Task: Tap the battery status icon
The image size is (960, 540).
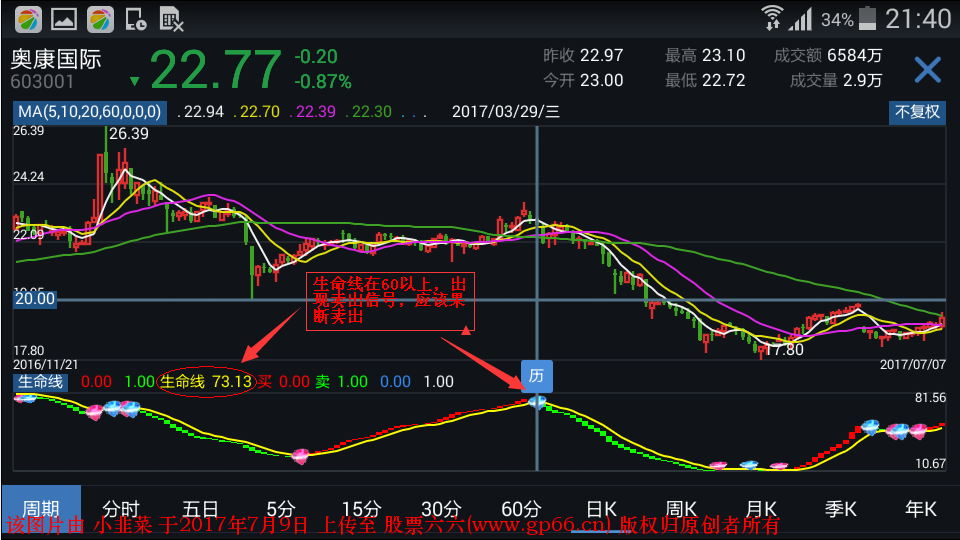Action: tap(868, 18)
